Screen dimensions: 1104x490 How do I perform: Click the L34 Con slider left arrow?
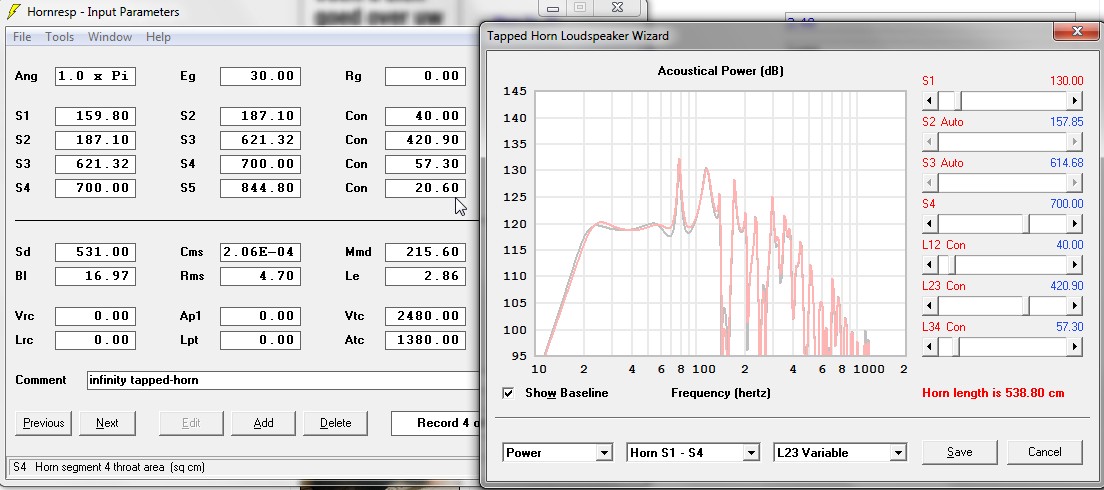click(929, 346)
